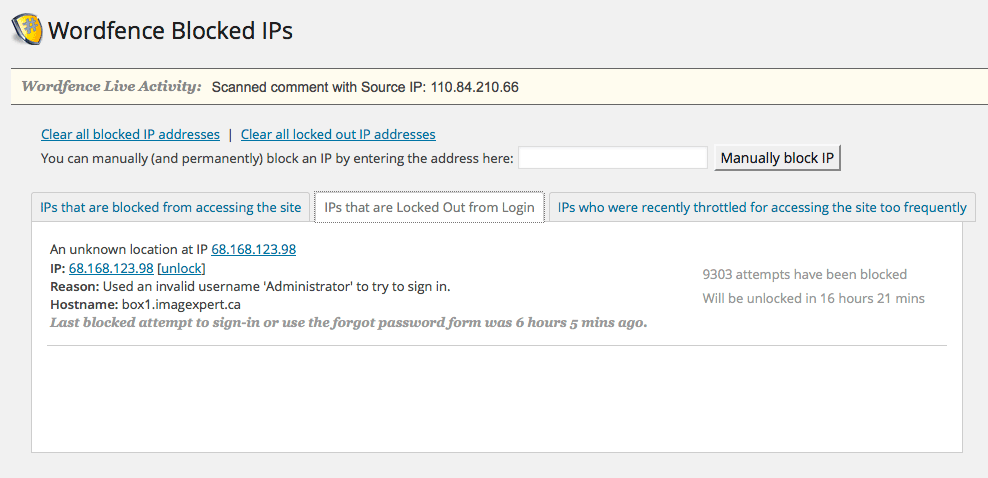
Task: Click the Wordfence shield logo icon
Action: coord(27,30)
